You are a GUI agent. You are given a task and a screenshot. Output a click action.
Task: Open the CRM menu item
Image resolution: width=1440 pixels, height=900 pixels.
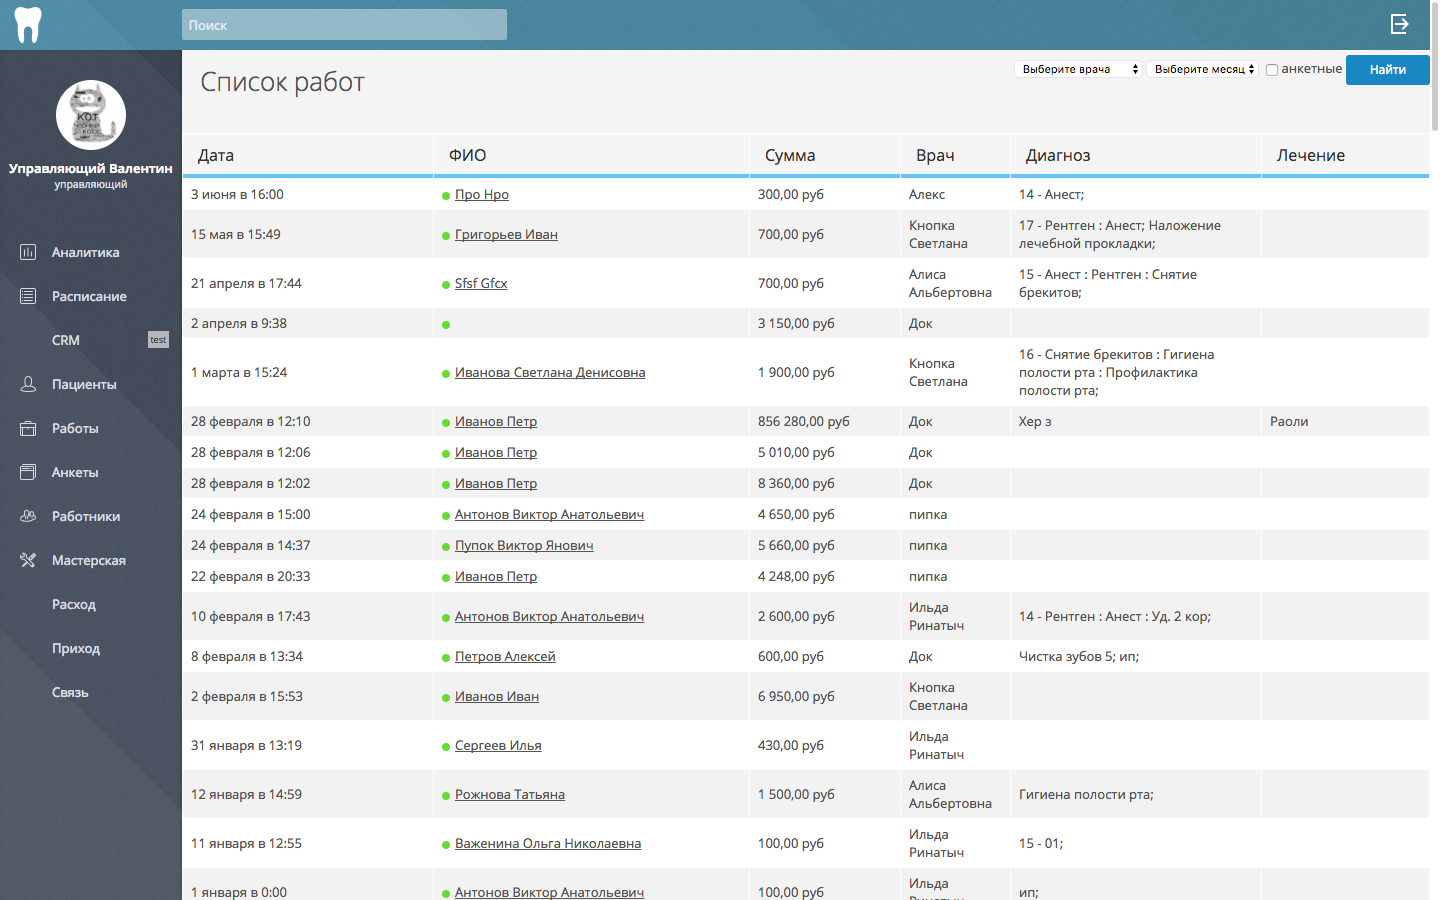coord(66,340)
